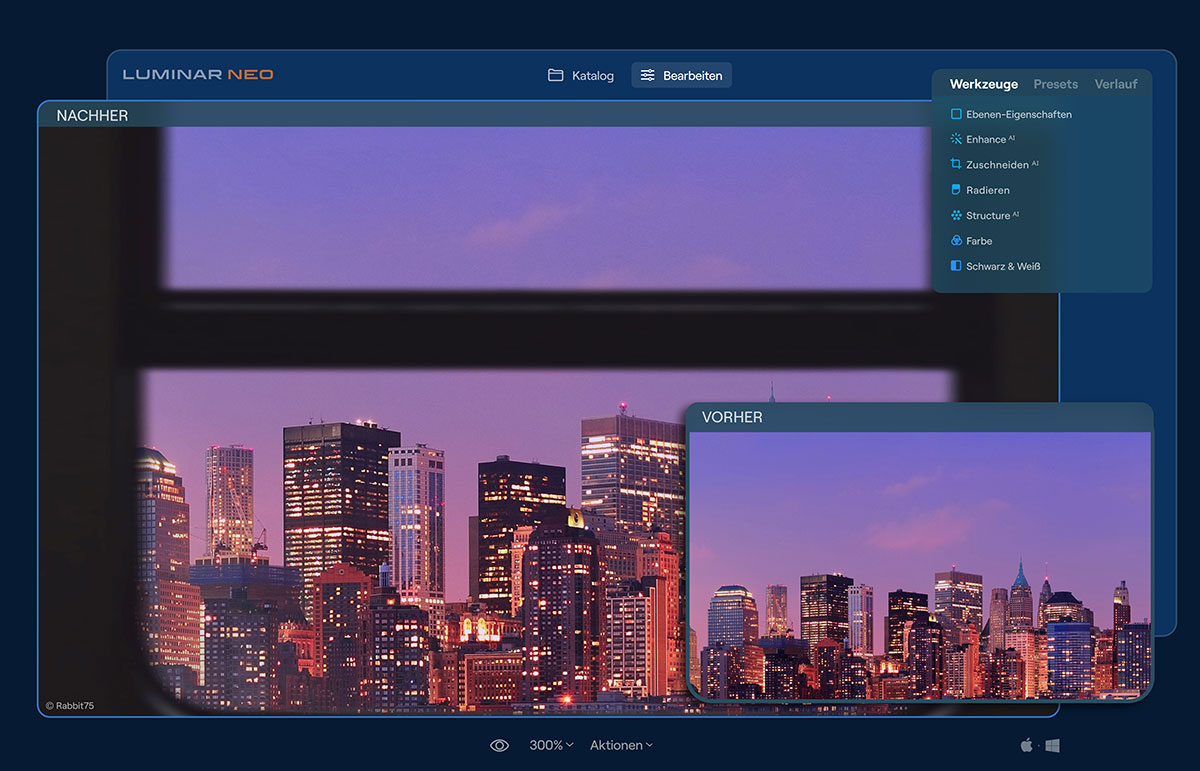
Task: Click the Enhance AI sparkle icon
Action: [956, 139]
